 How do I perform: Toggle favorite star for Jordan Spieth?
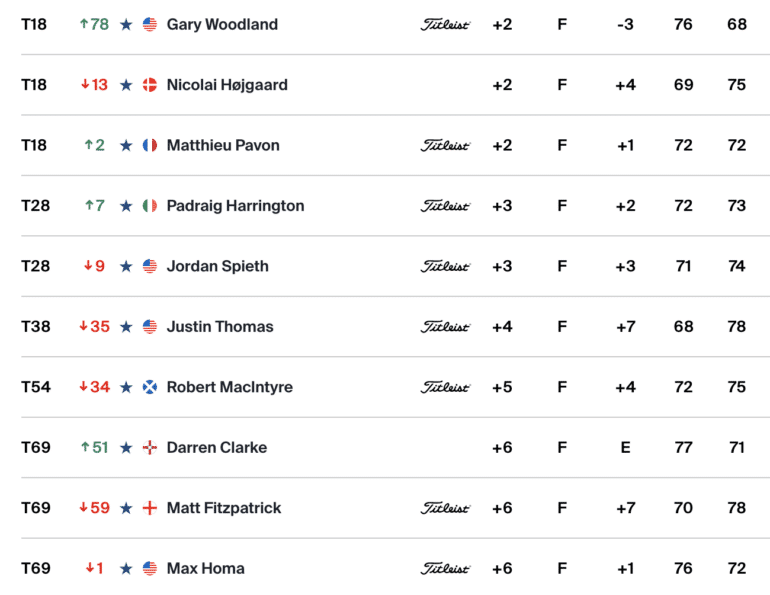(x=126, y=266)
